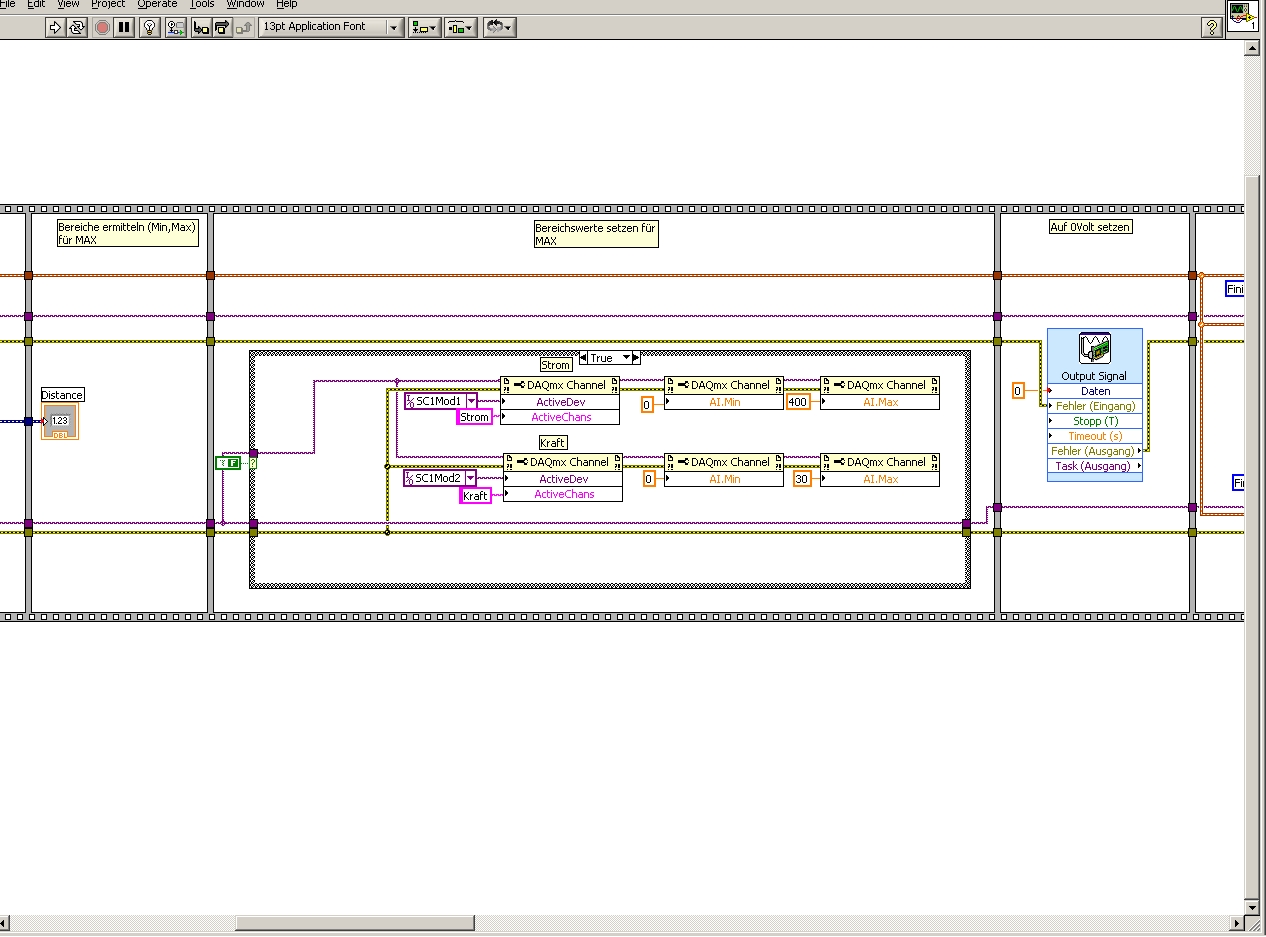Open the Tools menu
The image size is (1266, 937).
tap(202, 4)
